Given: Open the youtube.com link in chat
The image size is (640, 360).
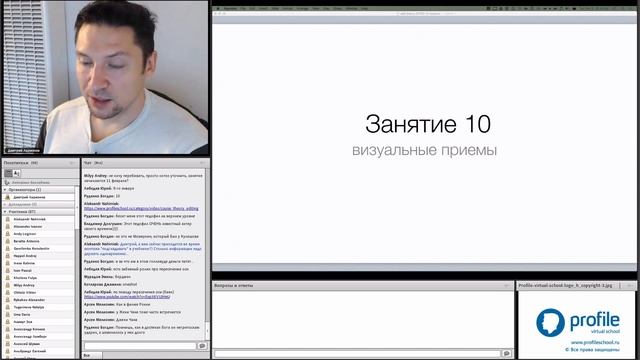Looking at the screenshot, I should pyautogui.click(x=127, y=297).
